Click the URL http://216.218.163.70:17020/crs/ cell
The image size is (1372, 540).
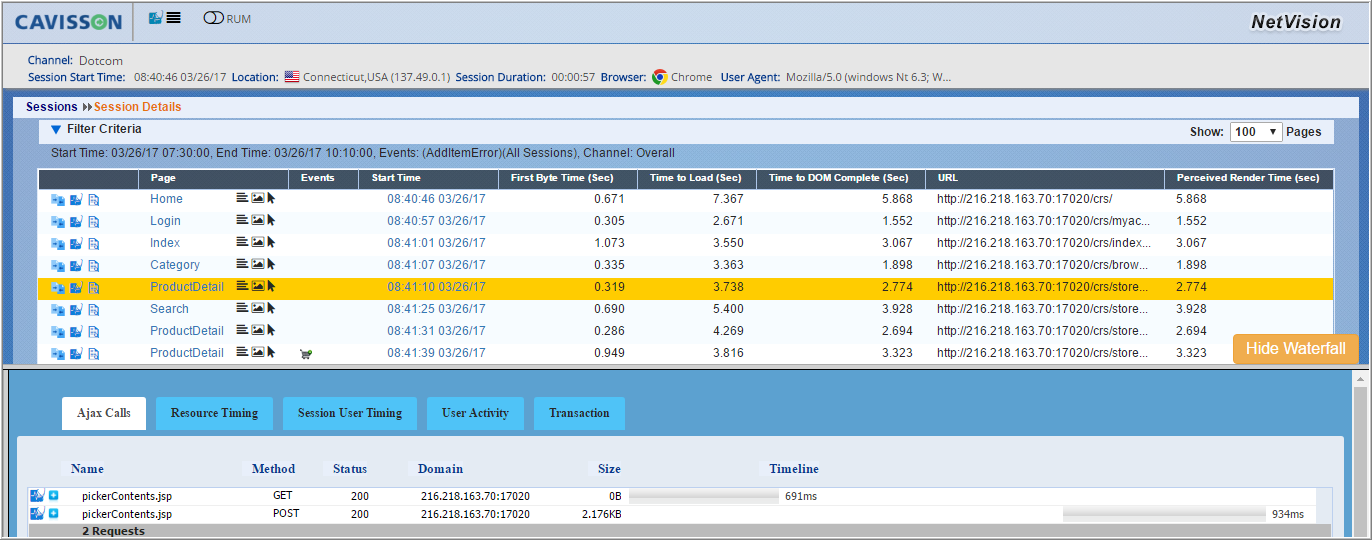pos(1024,199)
